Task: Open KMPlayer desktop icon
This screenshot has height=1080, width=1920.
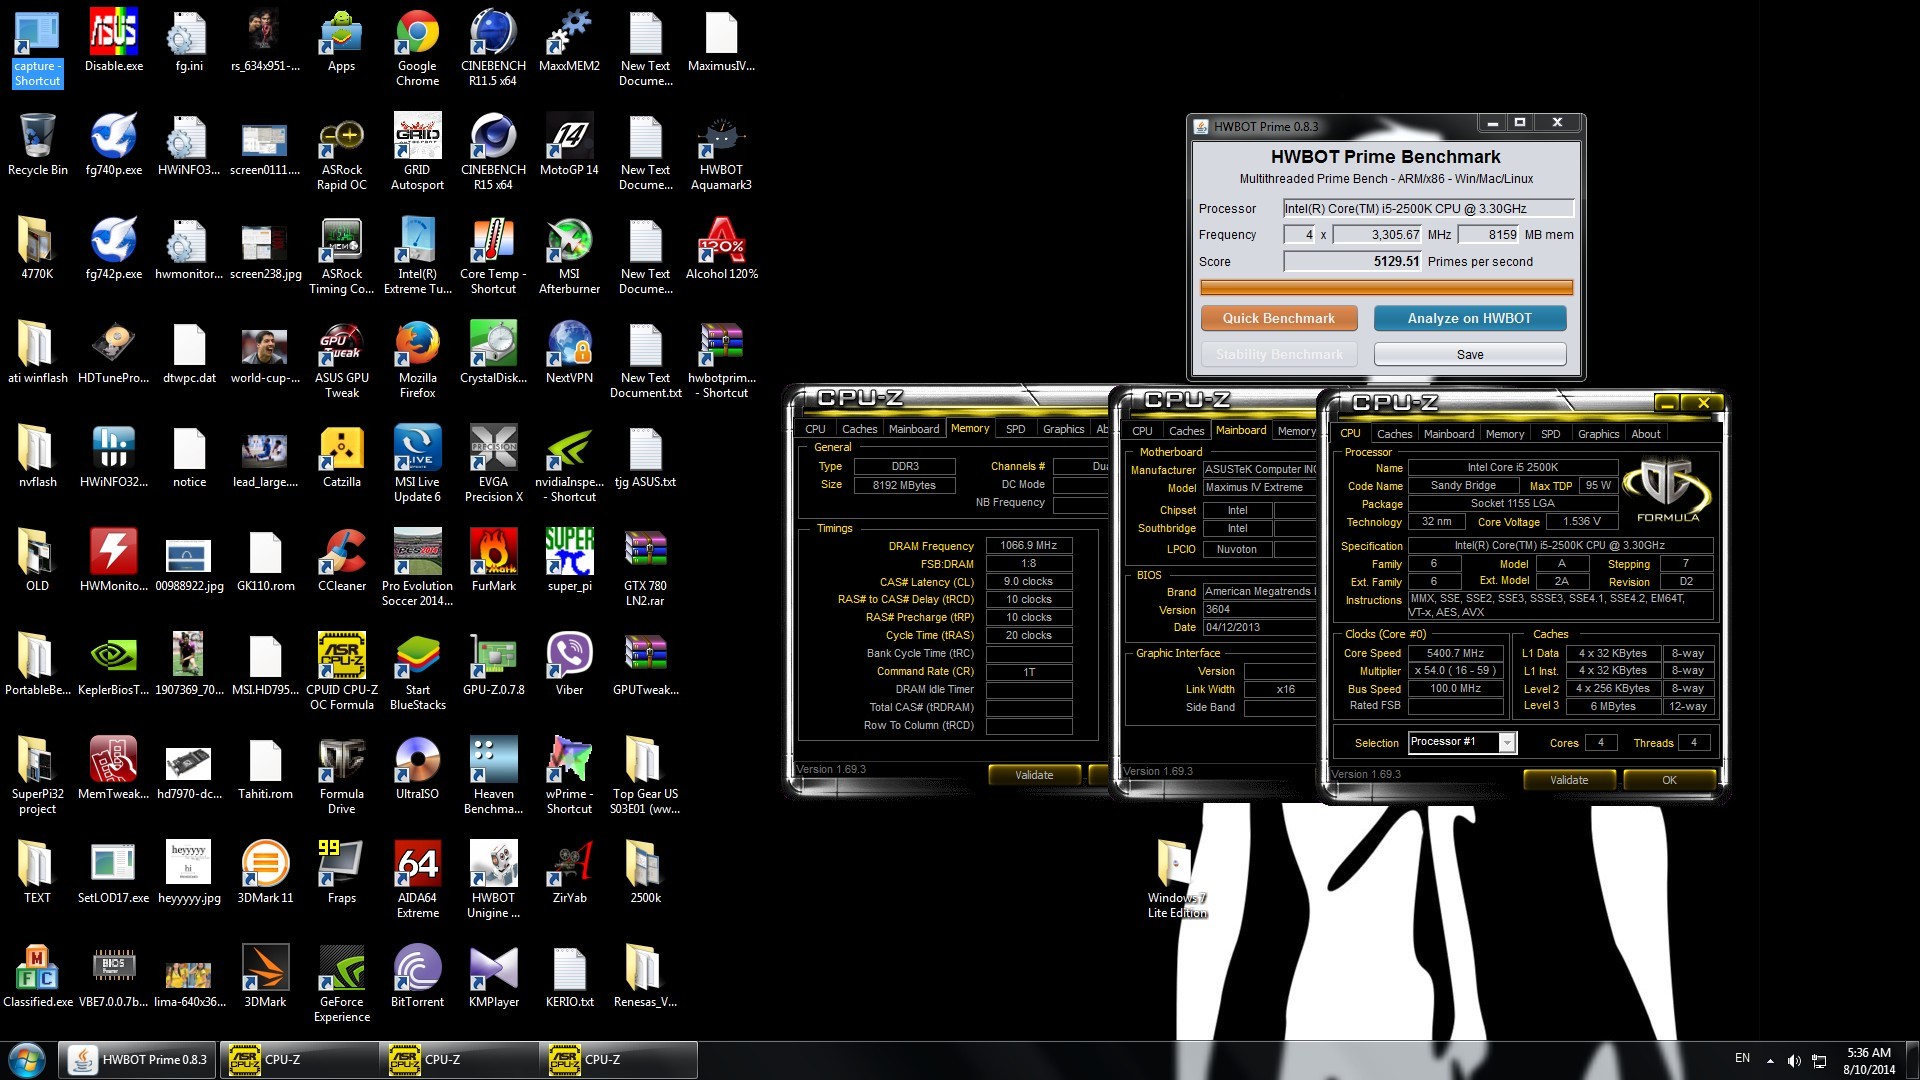Action: 493,977
